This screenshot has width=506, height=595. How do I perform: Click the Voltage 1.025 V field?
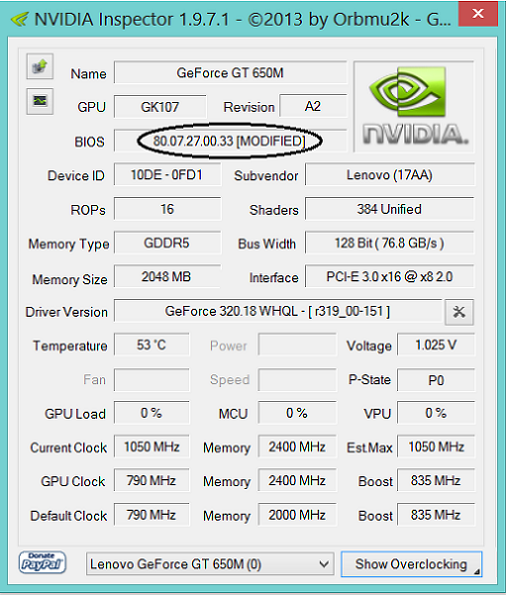click(x=436, y=345)
